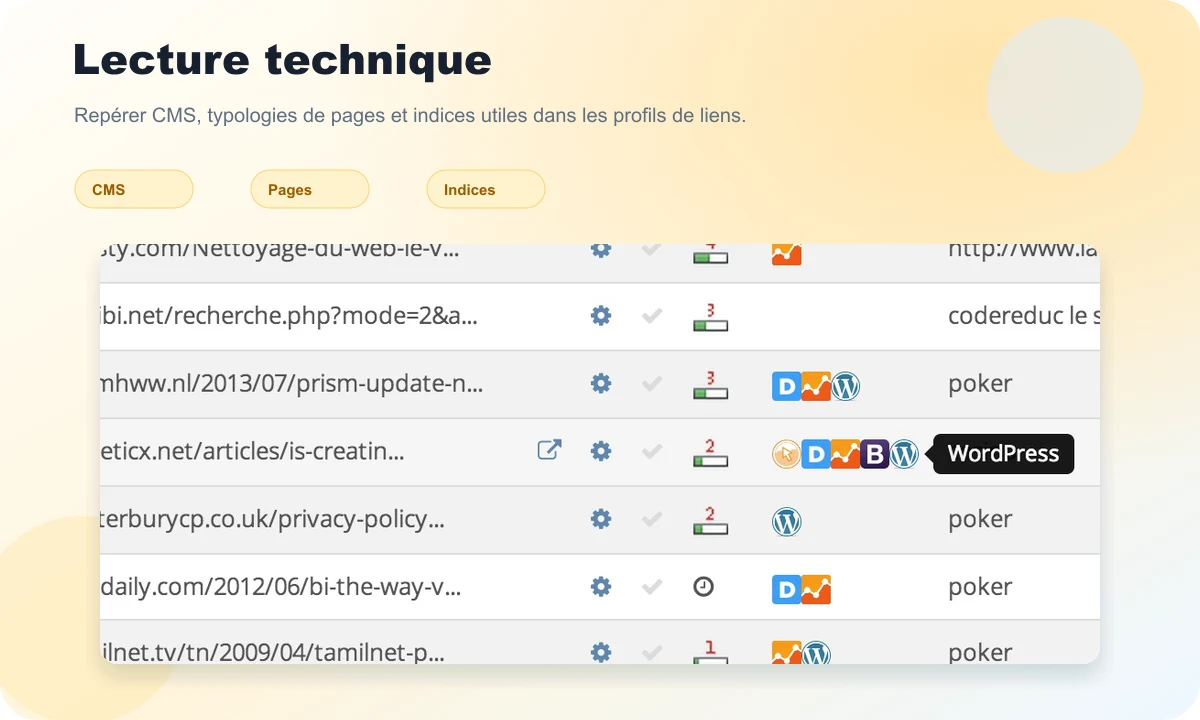The height and width of the screenshot is (720, 1200).
Task: Open the mhww.nl/2013/07/prism-update link
Action: [292, 384]
